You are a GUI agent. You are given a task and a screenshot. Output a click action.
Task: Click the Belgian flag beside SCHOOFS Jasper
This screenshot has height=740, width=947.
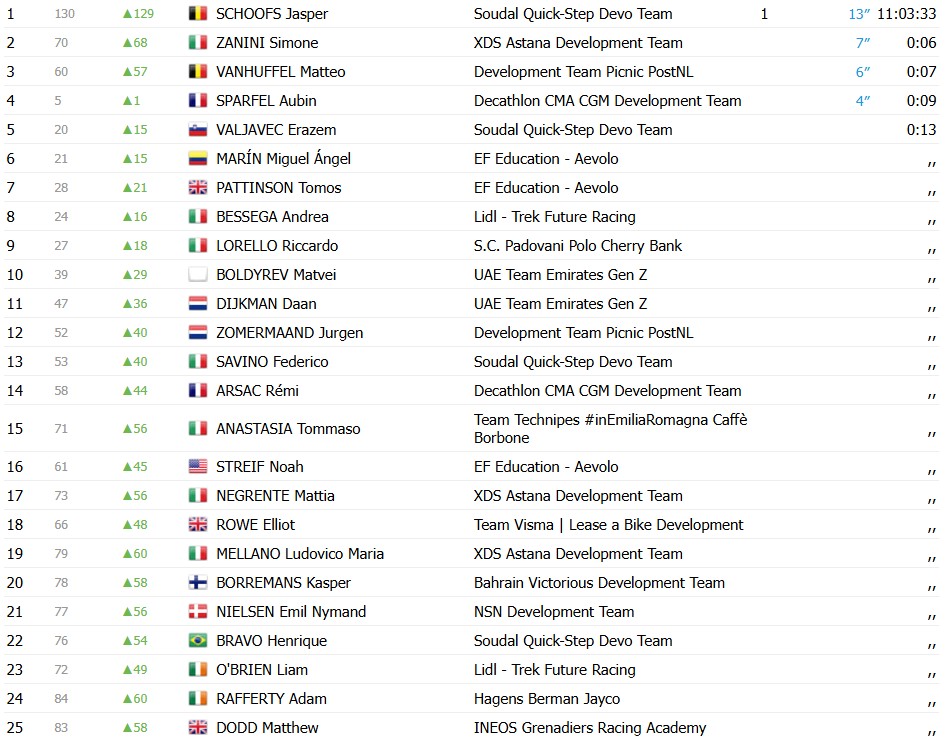click(x=197, y=14)
